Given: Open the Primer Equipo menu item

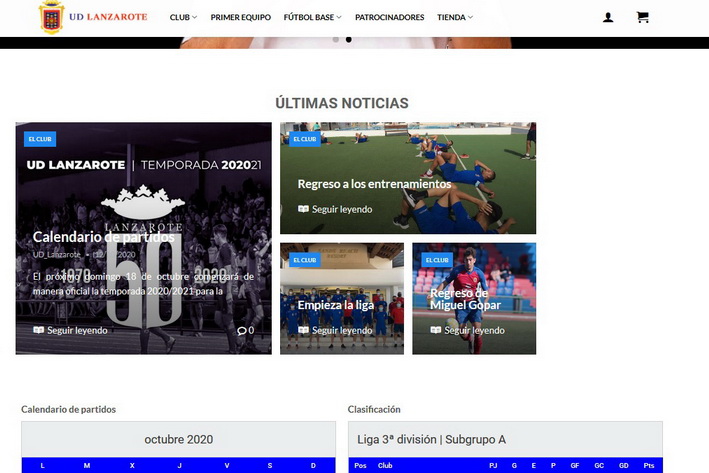Looking at the screenshot, I should coord(240,17).
